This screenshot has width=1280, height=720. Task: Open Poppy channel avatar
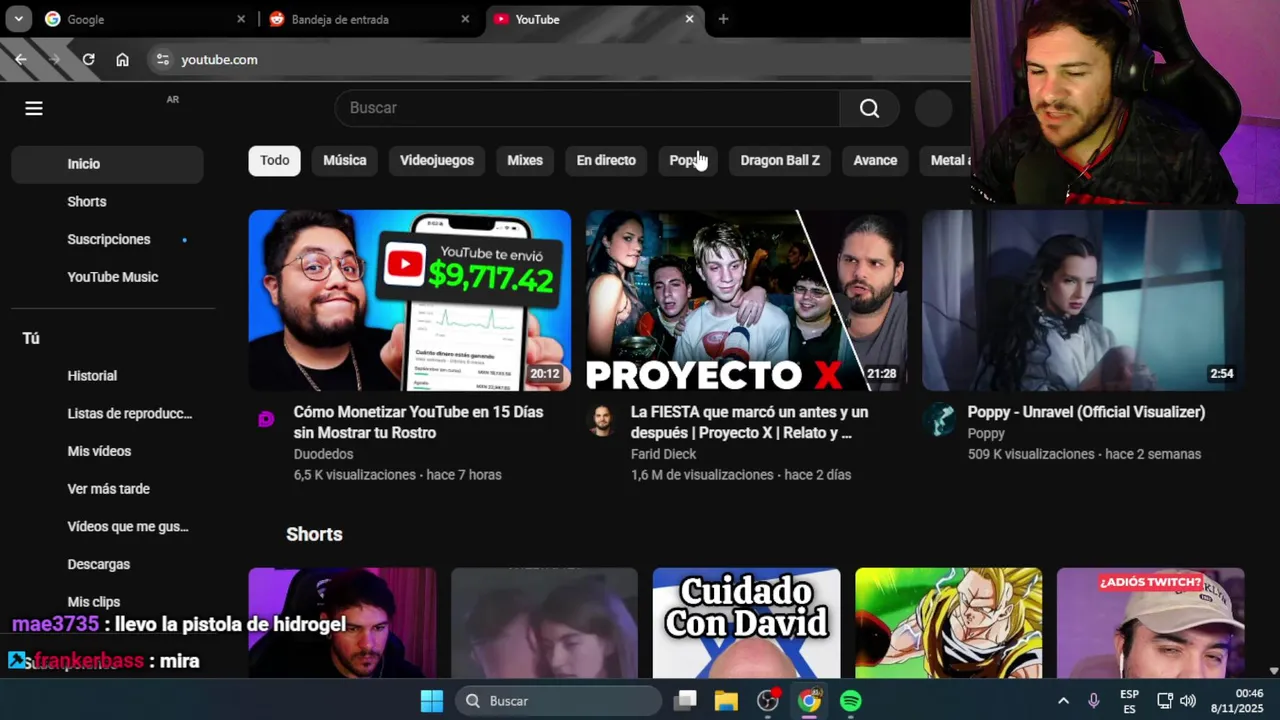[x=939, y=420]
